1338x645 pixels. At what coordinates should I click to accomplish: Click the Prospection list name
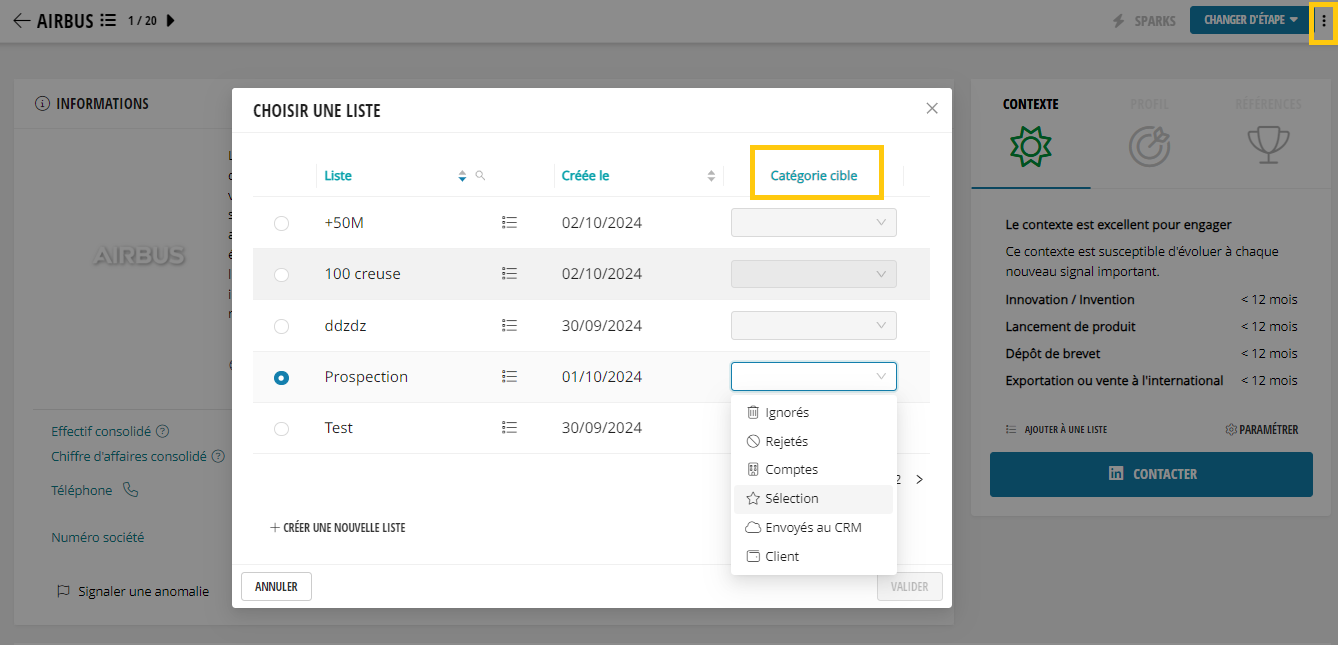(x=366, y=376)
